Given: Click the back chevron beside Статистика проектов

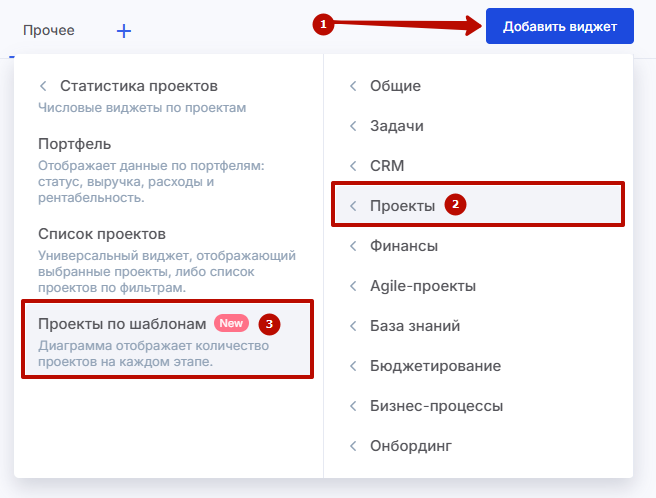Looking at the screenshot, I should coord(43,86).
